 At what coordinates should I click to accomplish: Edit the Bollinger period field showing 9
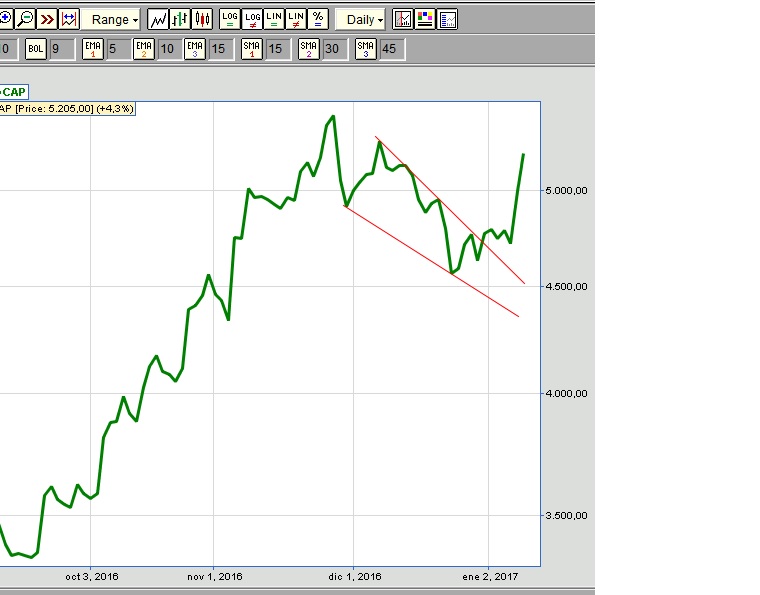pyautogui.click(x=62, y=49)
